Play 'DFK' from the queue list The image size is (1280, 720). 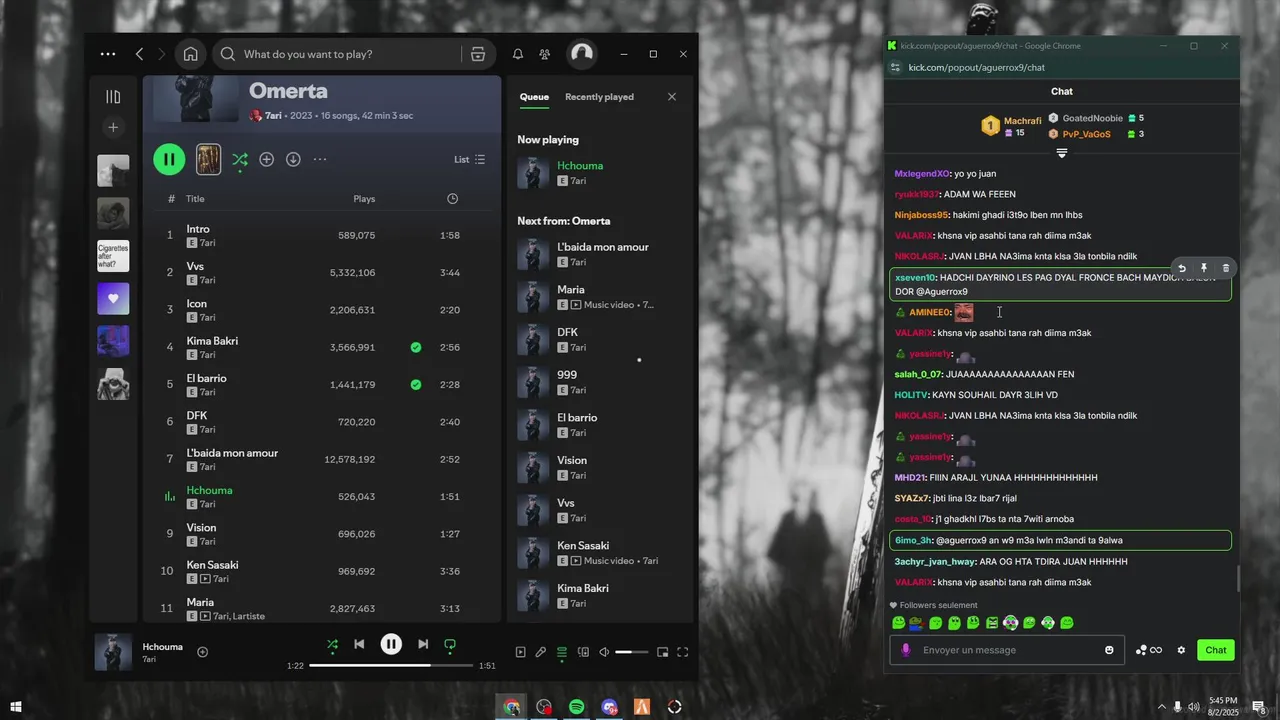[x=599, y=339]
